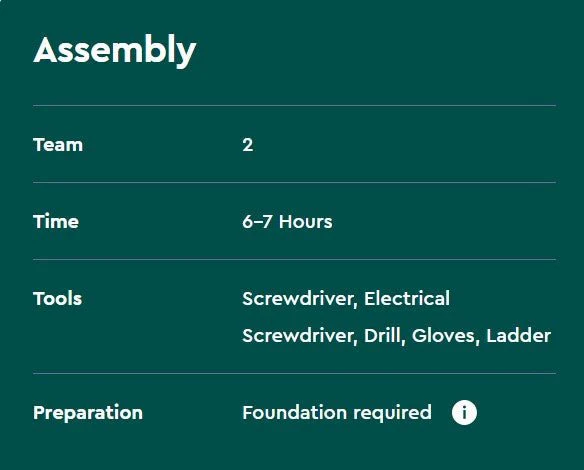Click the Foundation required text
The width and height of the screenshot is (584, 470).
click(337, 413)
